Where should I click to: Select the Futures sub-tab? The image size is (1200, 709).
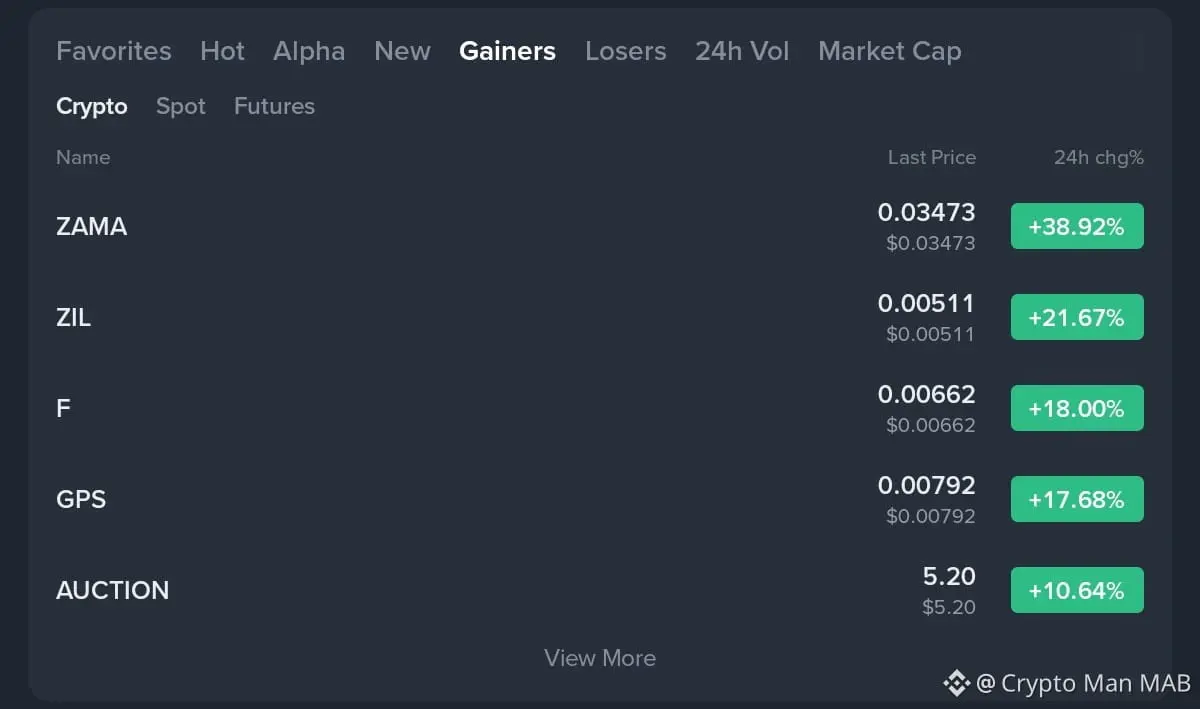click(x=274, y=106)
